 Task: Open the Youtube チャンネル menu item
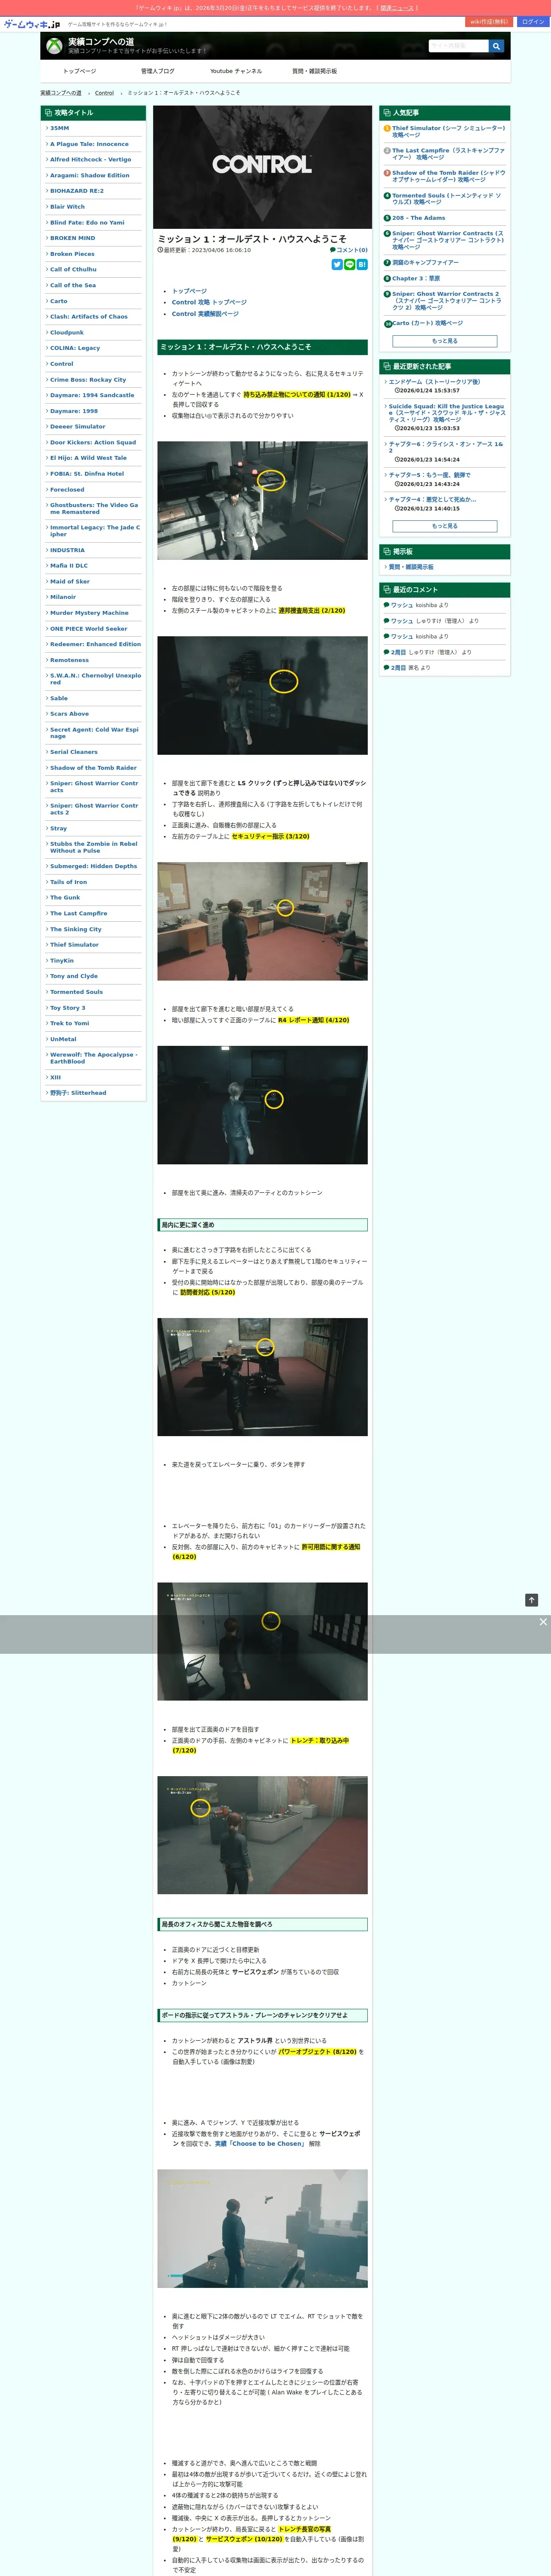pyautogui.click(x=236, y=71)
